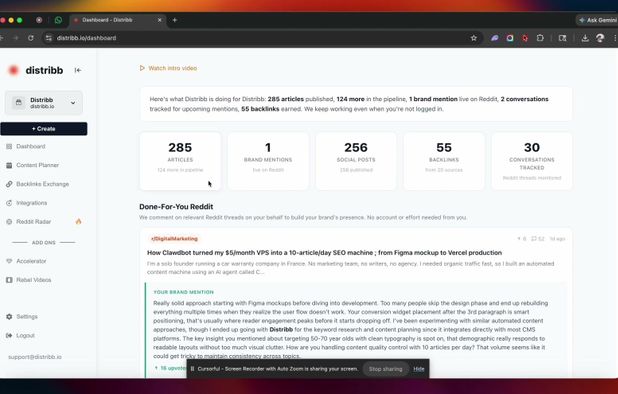This screenshot has height=394, width=618.
Task: Click the Accelerator icon
Action: pos(9,261)
